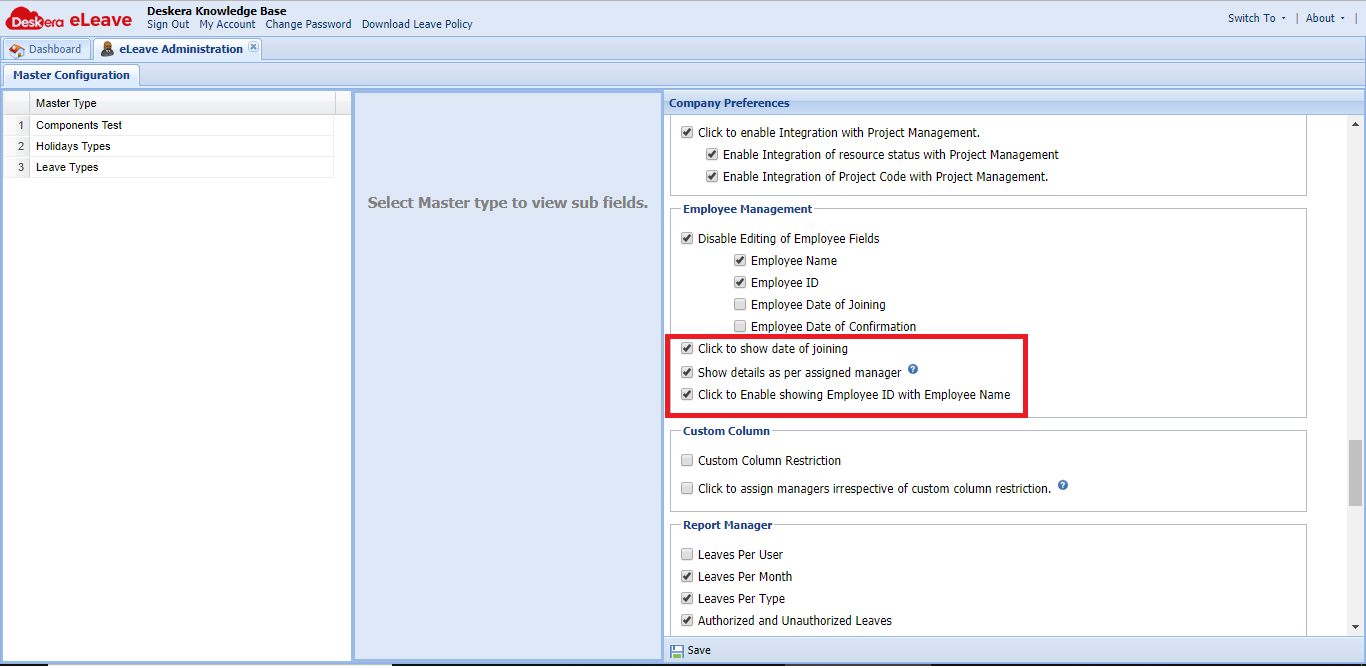Close the eLeave Administration tab
The image size is (1366, 668).
coord(254,47)
